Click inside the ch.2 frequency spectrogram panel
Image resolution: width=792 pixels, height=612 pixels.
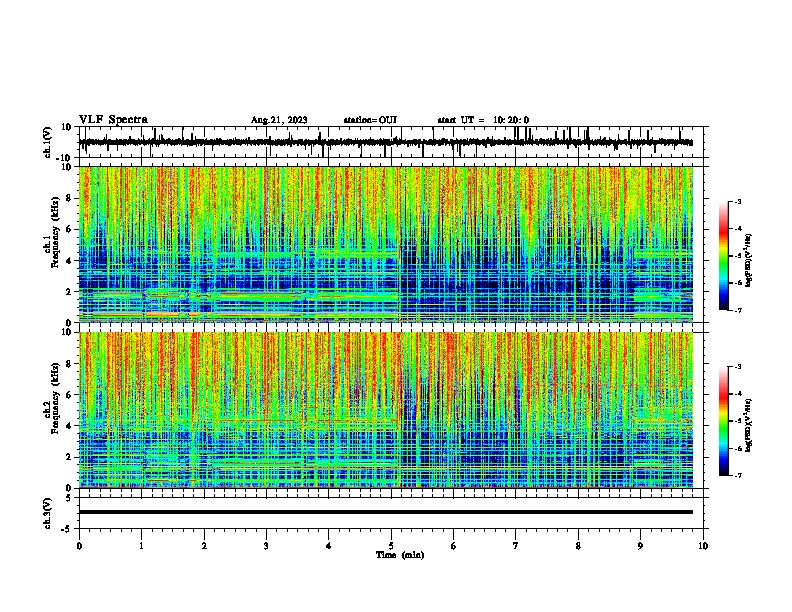click(386, 410)
